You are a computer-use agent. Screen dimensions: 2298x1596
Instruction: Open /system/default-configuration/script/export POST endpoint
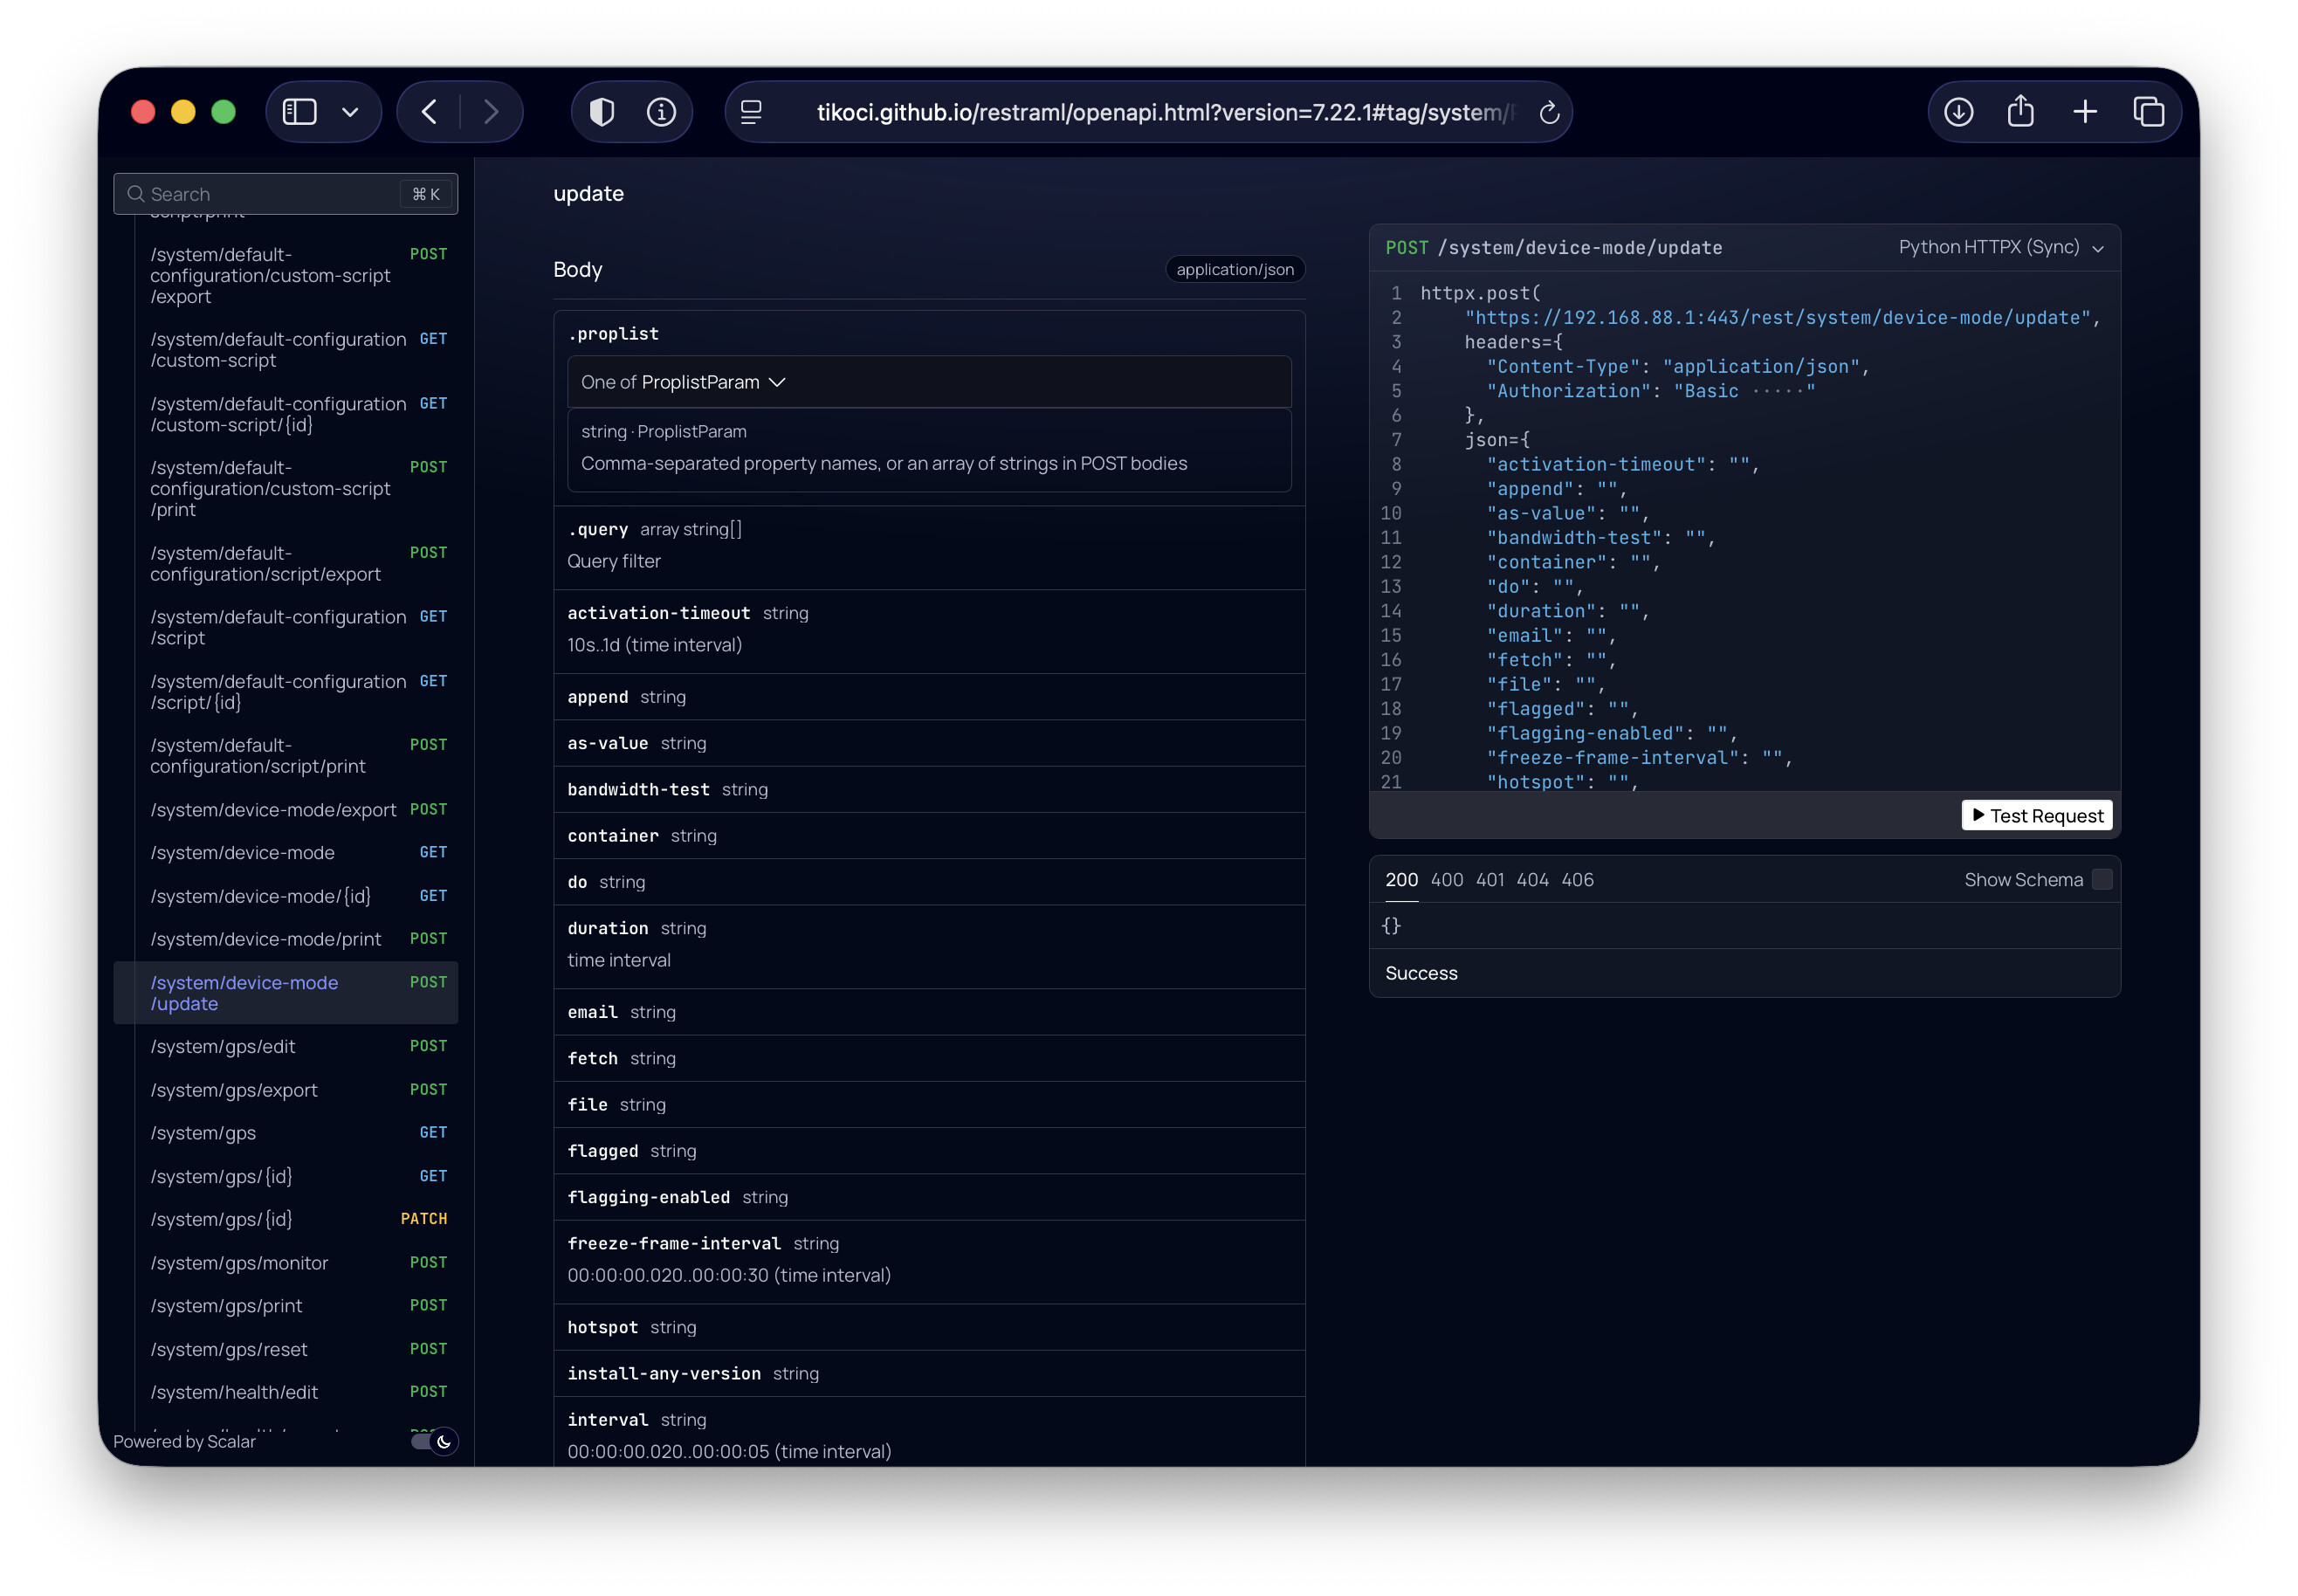coord(286,564)
